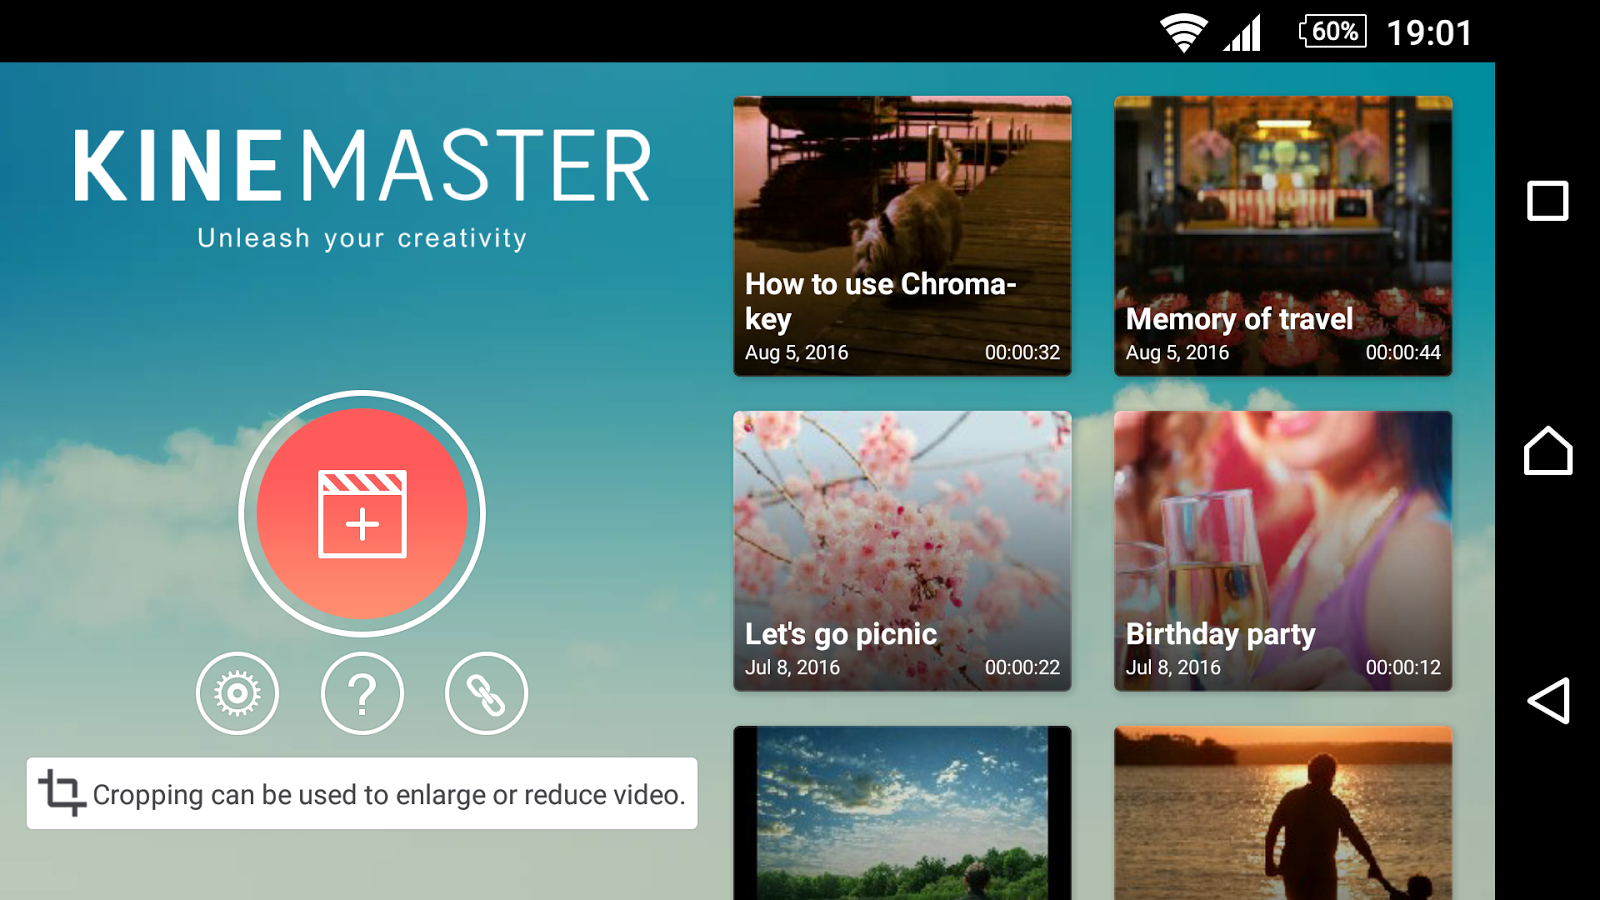Tap the "Jul 8, 2016" date on Let's go picnic
The image size is (1600, 900).
click(792, 668)
